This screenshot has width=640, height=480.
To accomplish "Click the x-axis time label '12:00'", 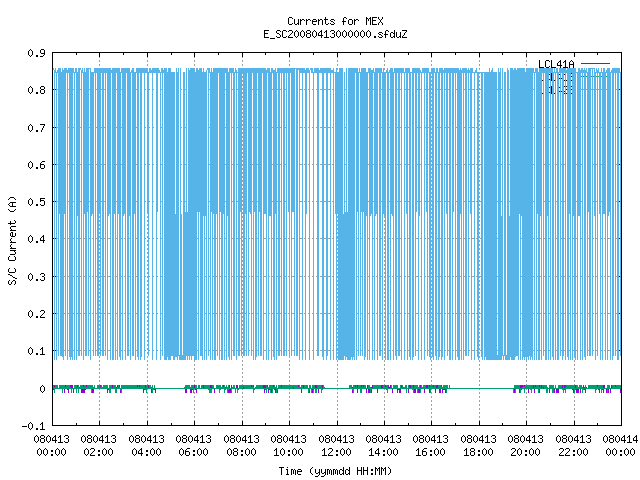I will click(337, 452).
